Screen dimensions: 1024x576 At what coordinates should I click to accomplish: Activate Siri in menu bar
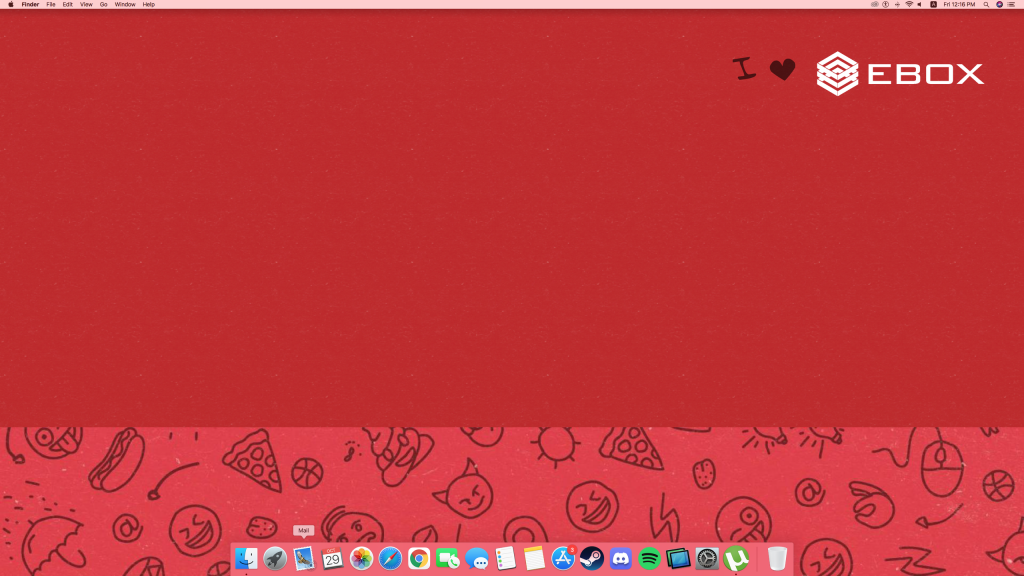click(x=999, y=5)
